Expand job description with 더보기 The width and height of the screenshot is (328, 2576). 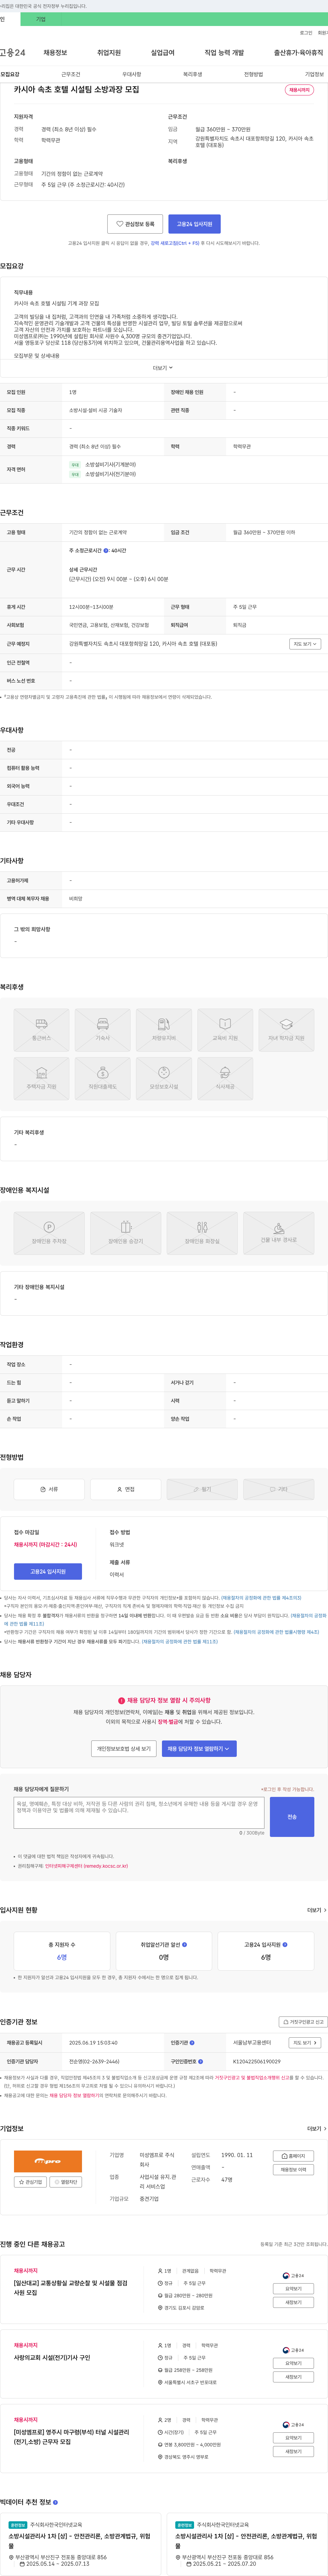coord(163,368)
